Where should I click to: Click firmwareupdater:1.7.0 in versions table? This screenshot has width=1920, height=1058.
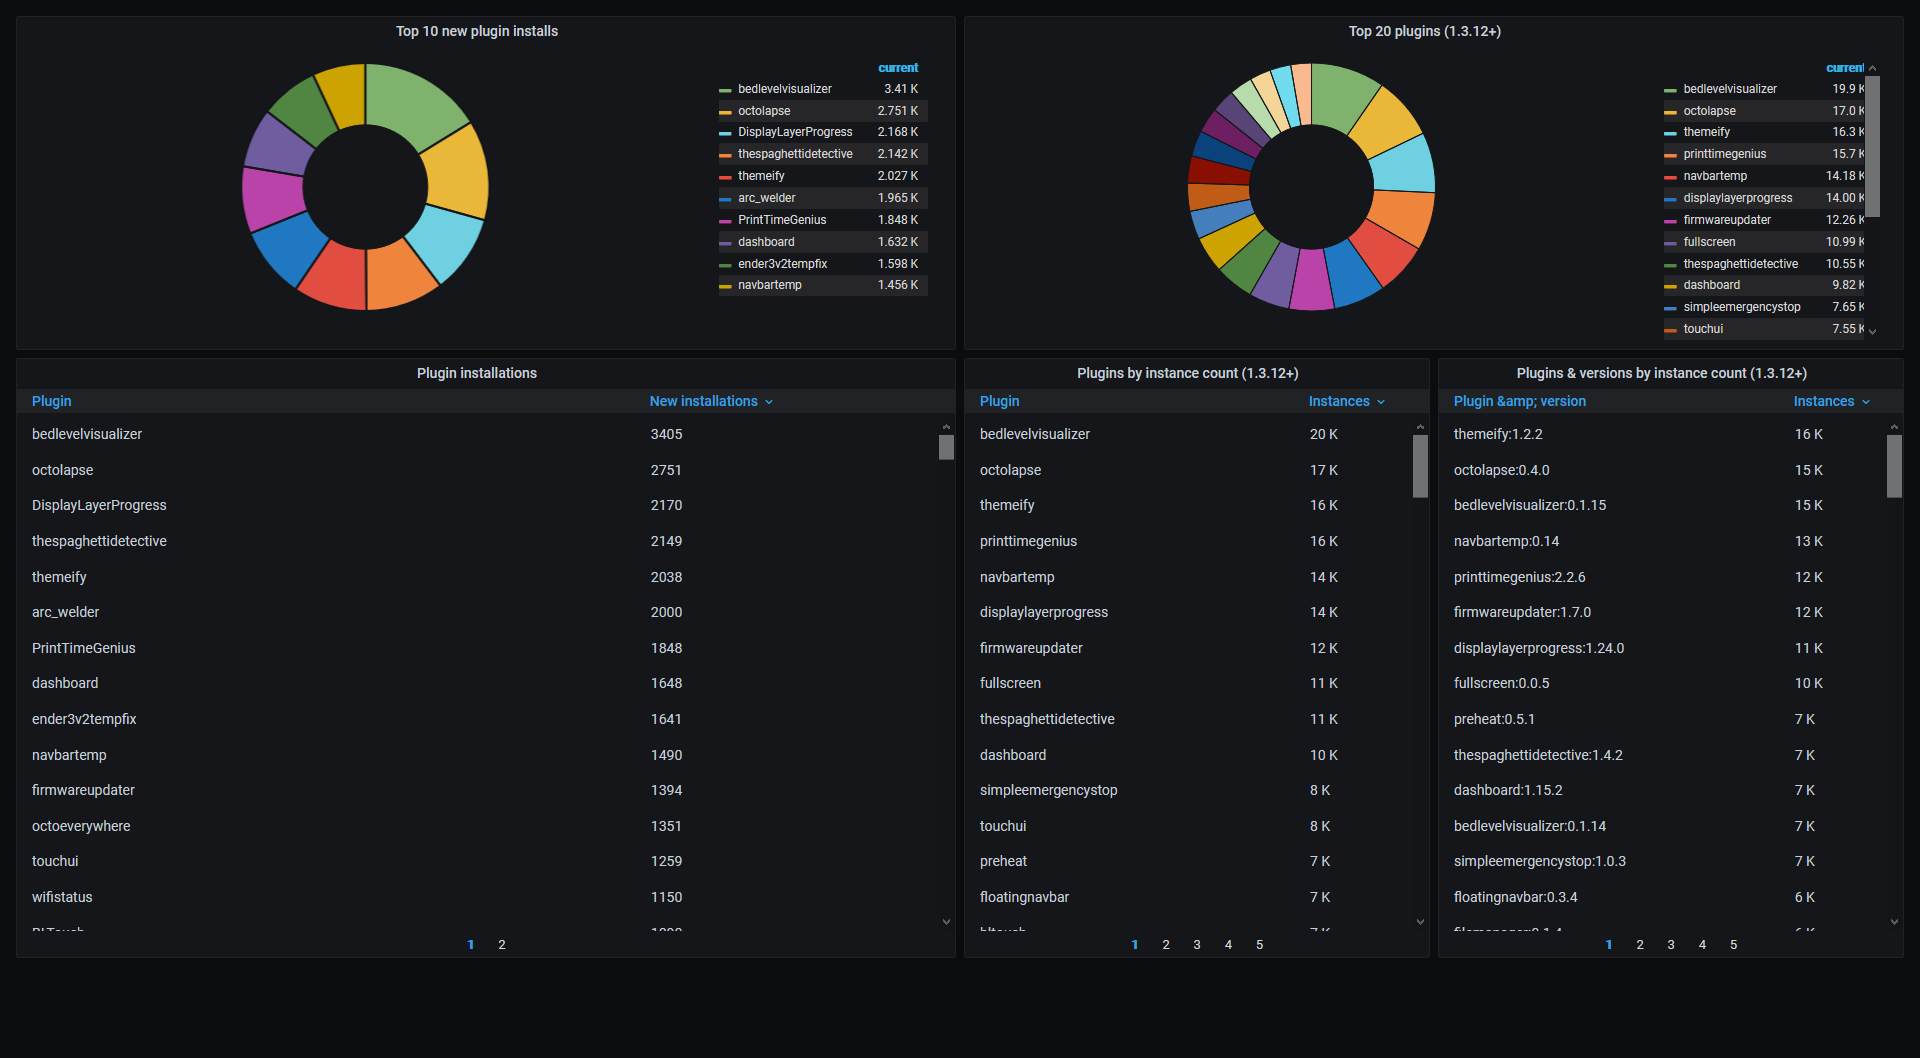(x=1521, y=612)
